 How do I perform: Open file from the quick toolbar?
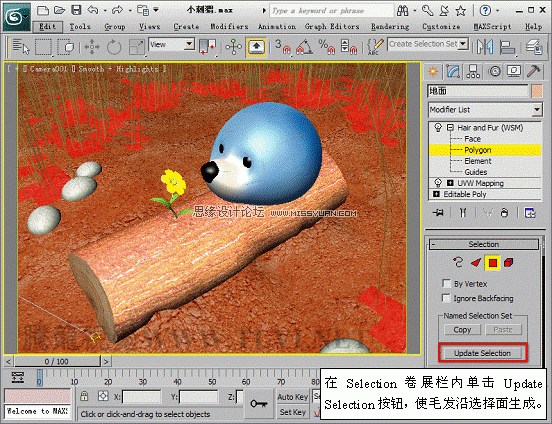(59, 10)
